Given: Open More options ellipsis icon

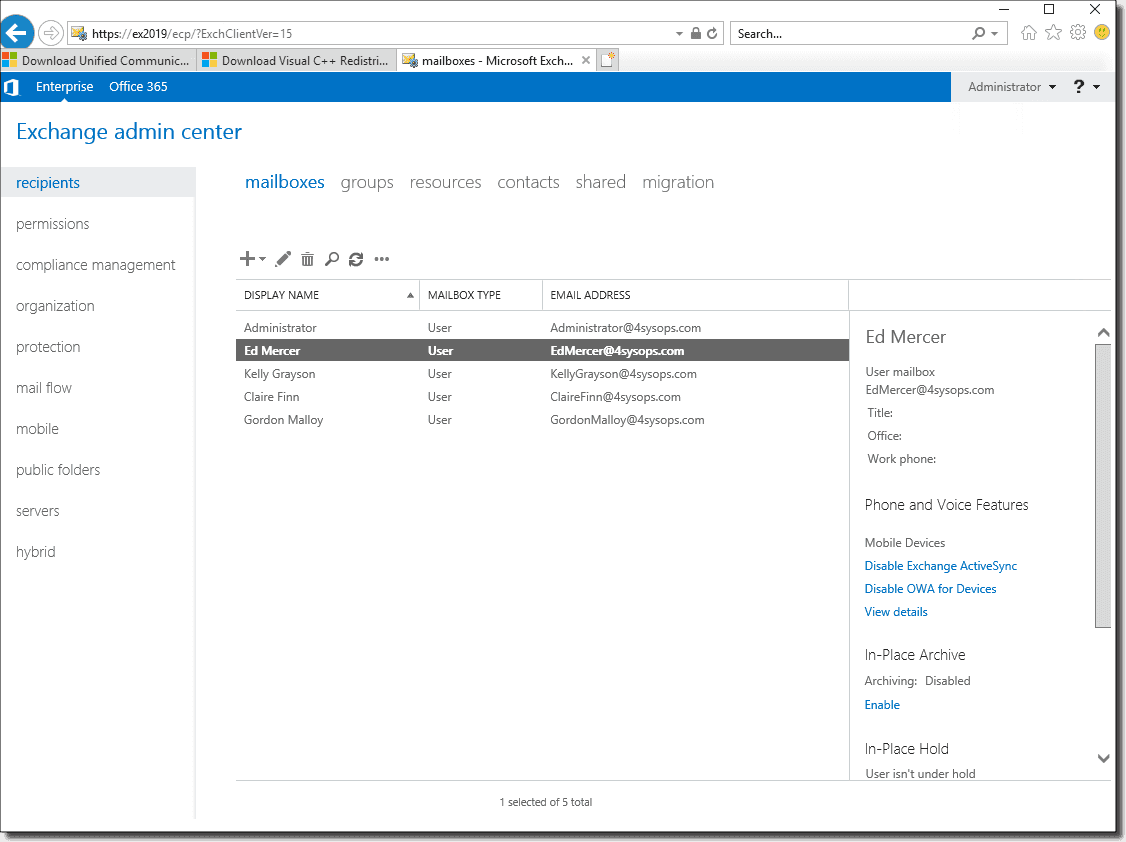Looking at the screenshot, I should [381, 259].
